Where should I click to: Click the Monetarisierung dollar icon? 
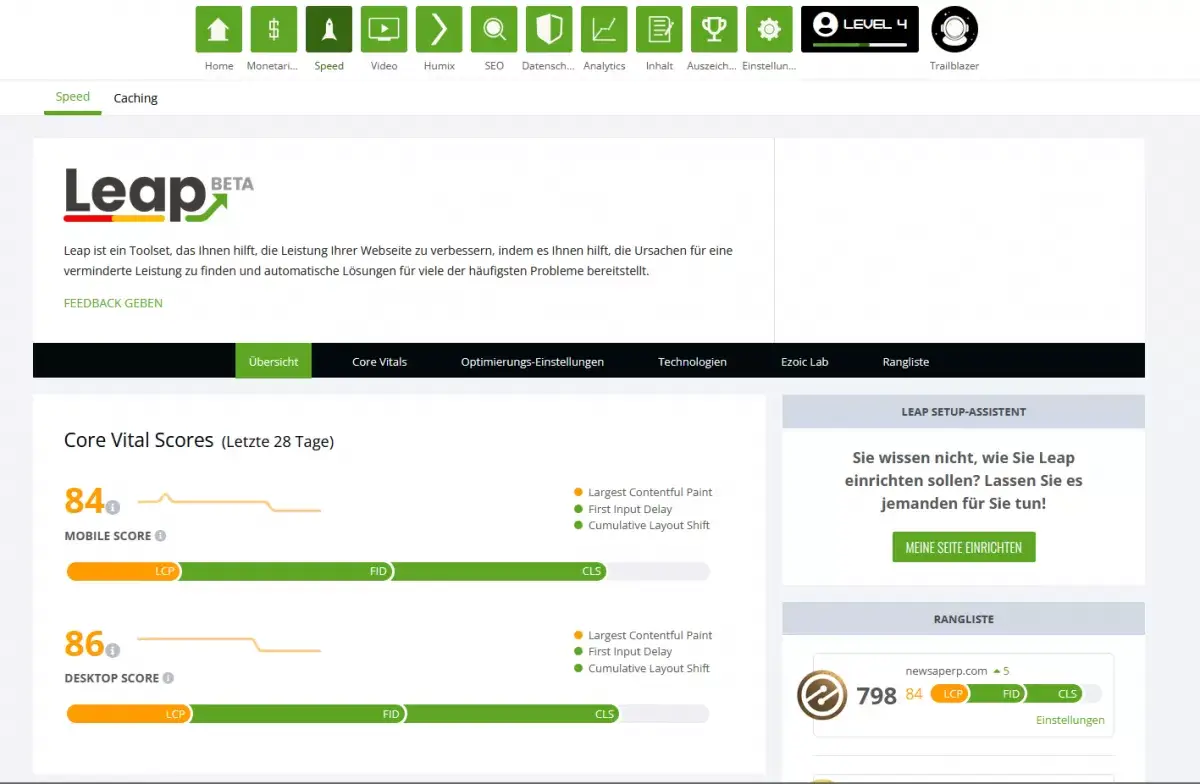[273, 30]
